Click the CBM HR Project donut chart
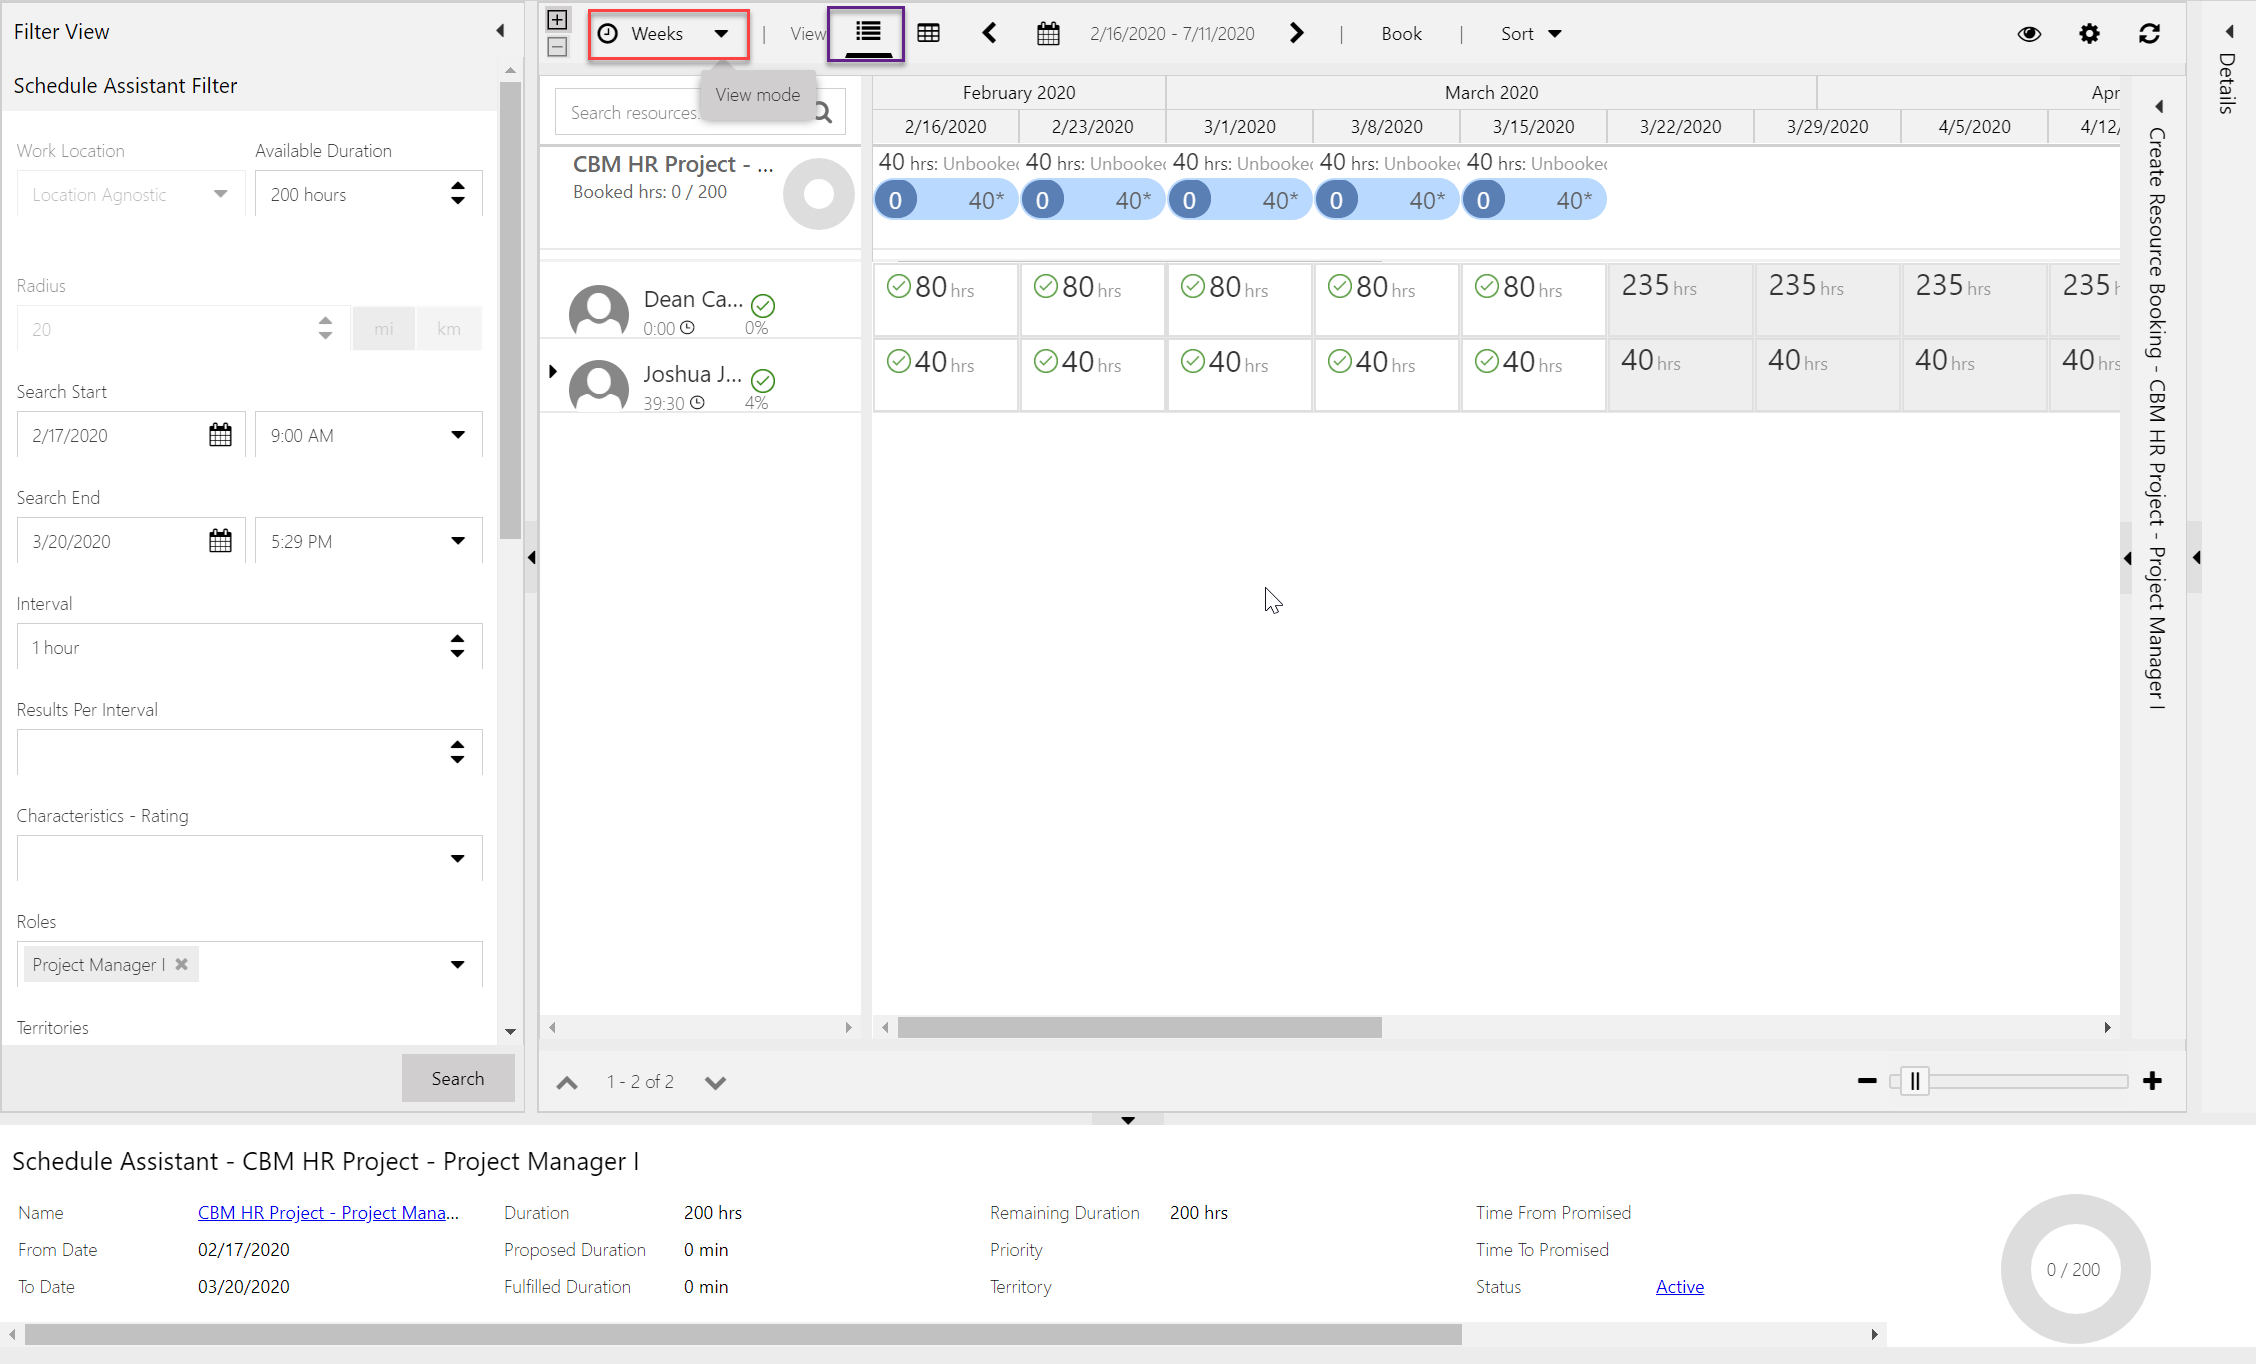Screen dimensions: 2256x1364 818,194
